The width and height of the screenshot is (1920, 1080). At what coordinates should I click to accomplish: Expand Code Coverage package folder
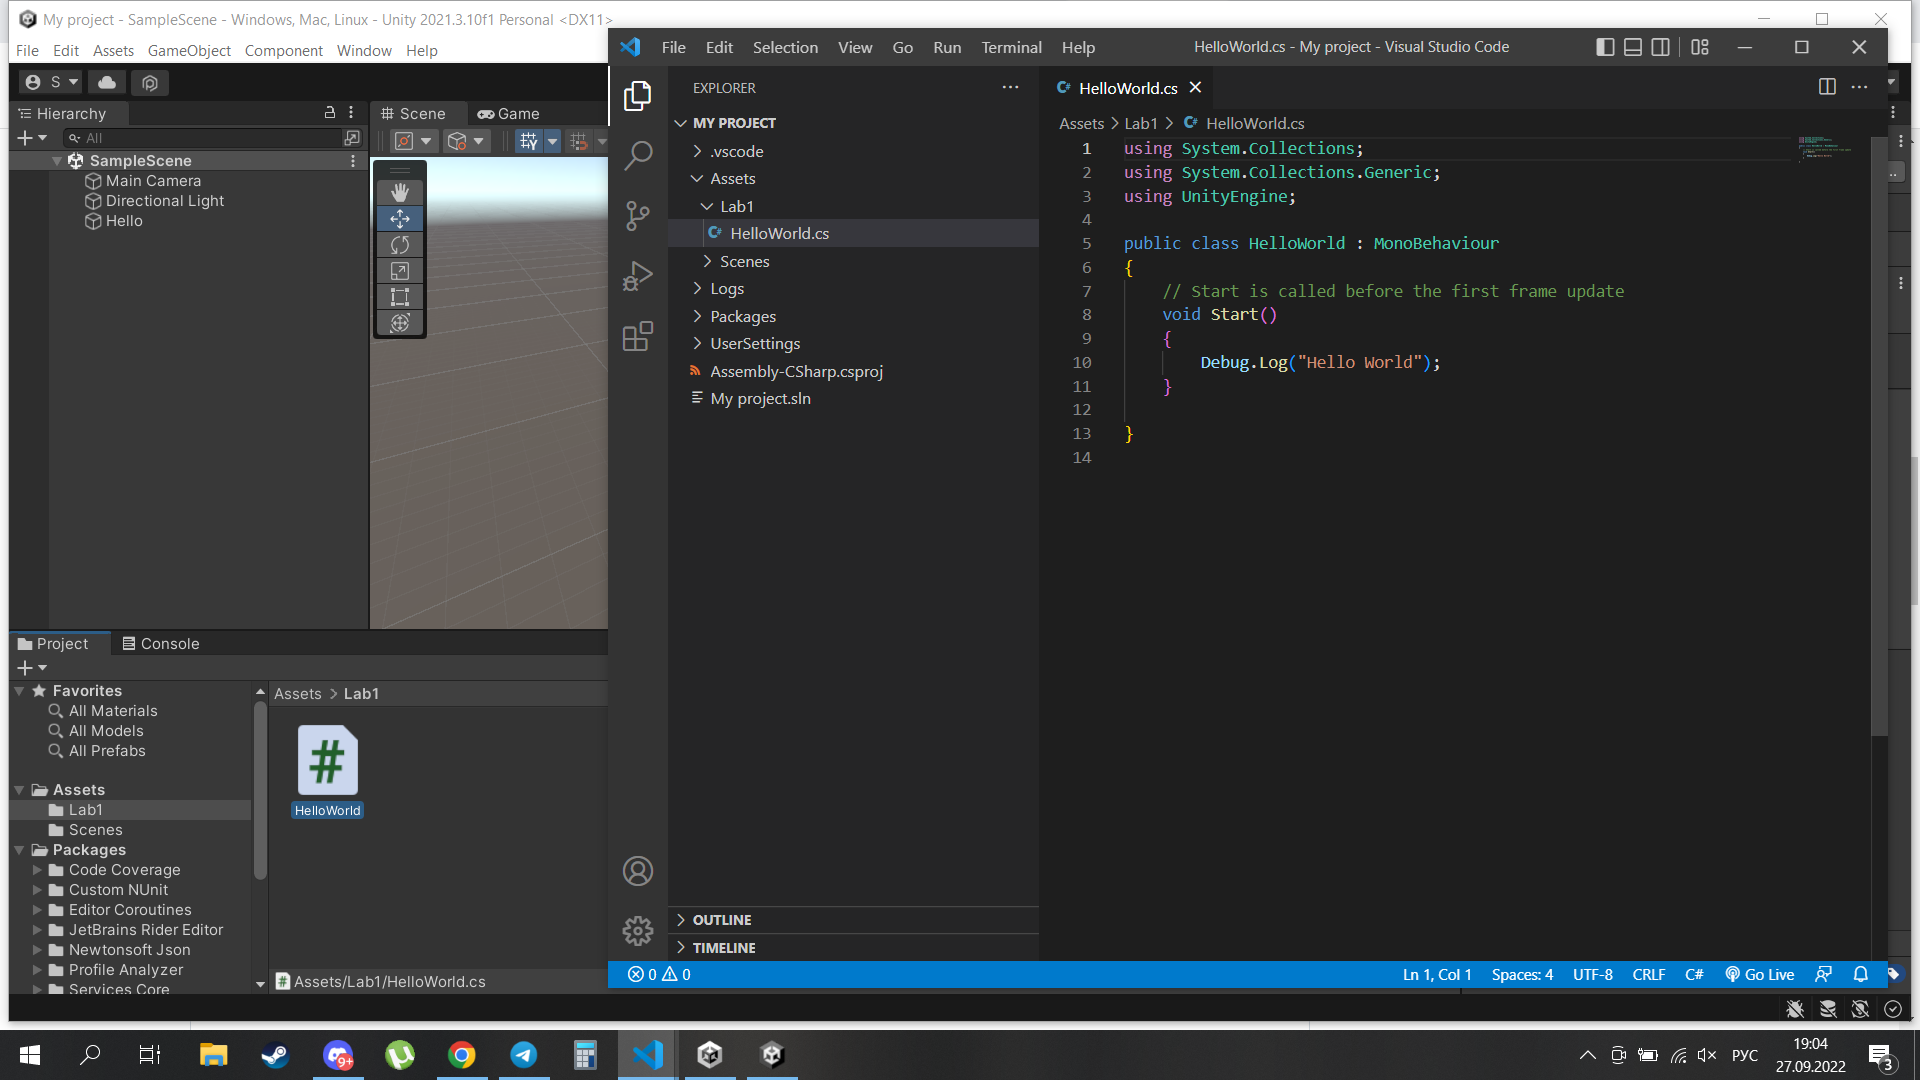[x=38, y=870]
